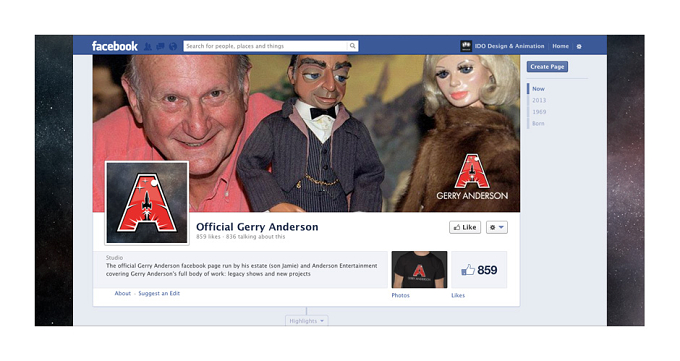Click the official page description text
Image resolution: width=680 pixels, height=361 pixels.
(x=242, y=270)
